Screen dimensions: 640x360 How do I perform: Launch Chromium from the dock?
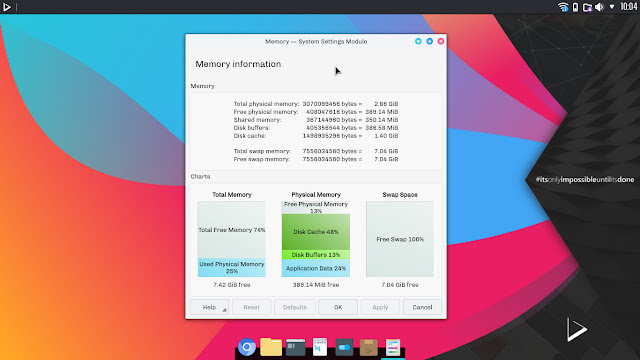(x=247, y=347)
